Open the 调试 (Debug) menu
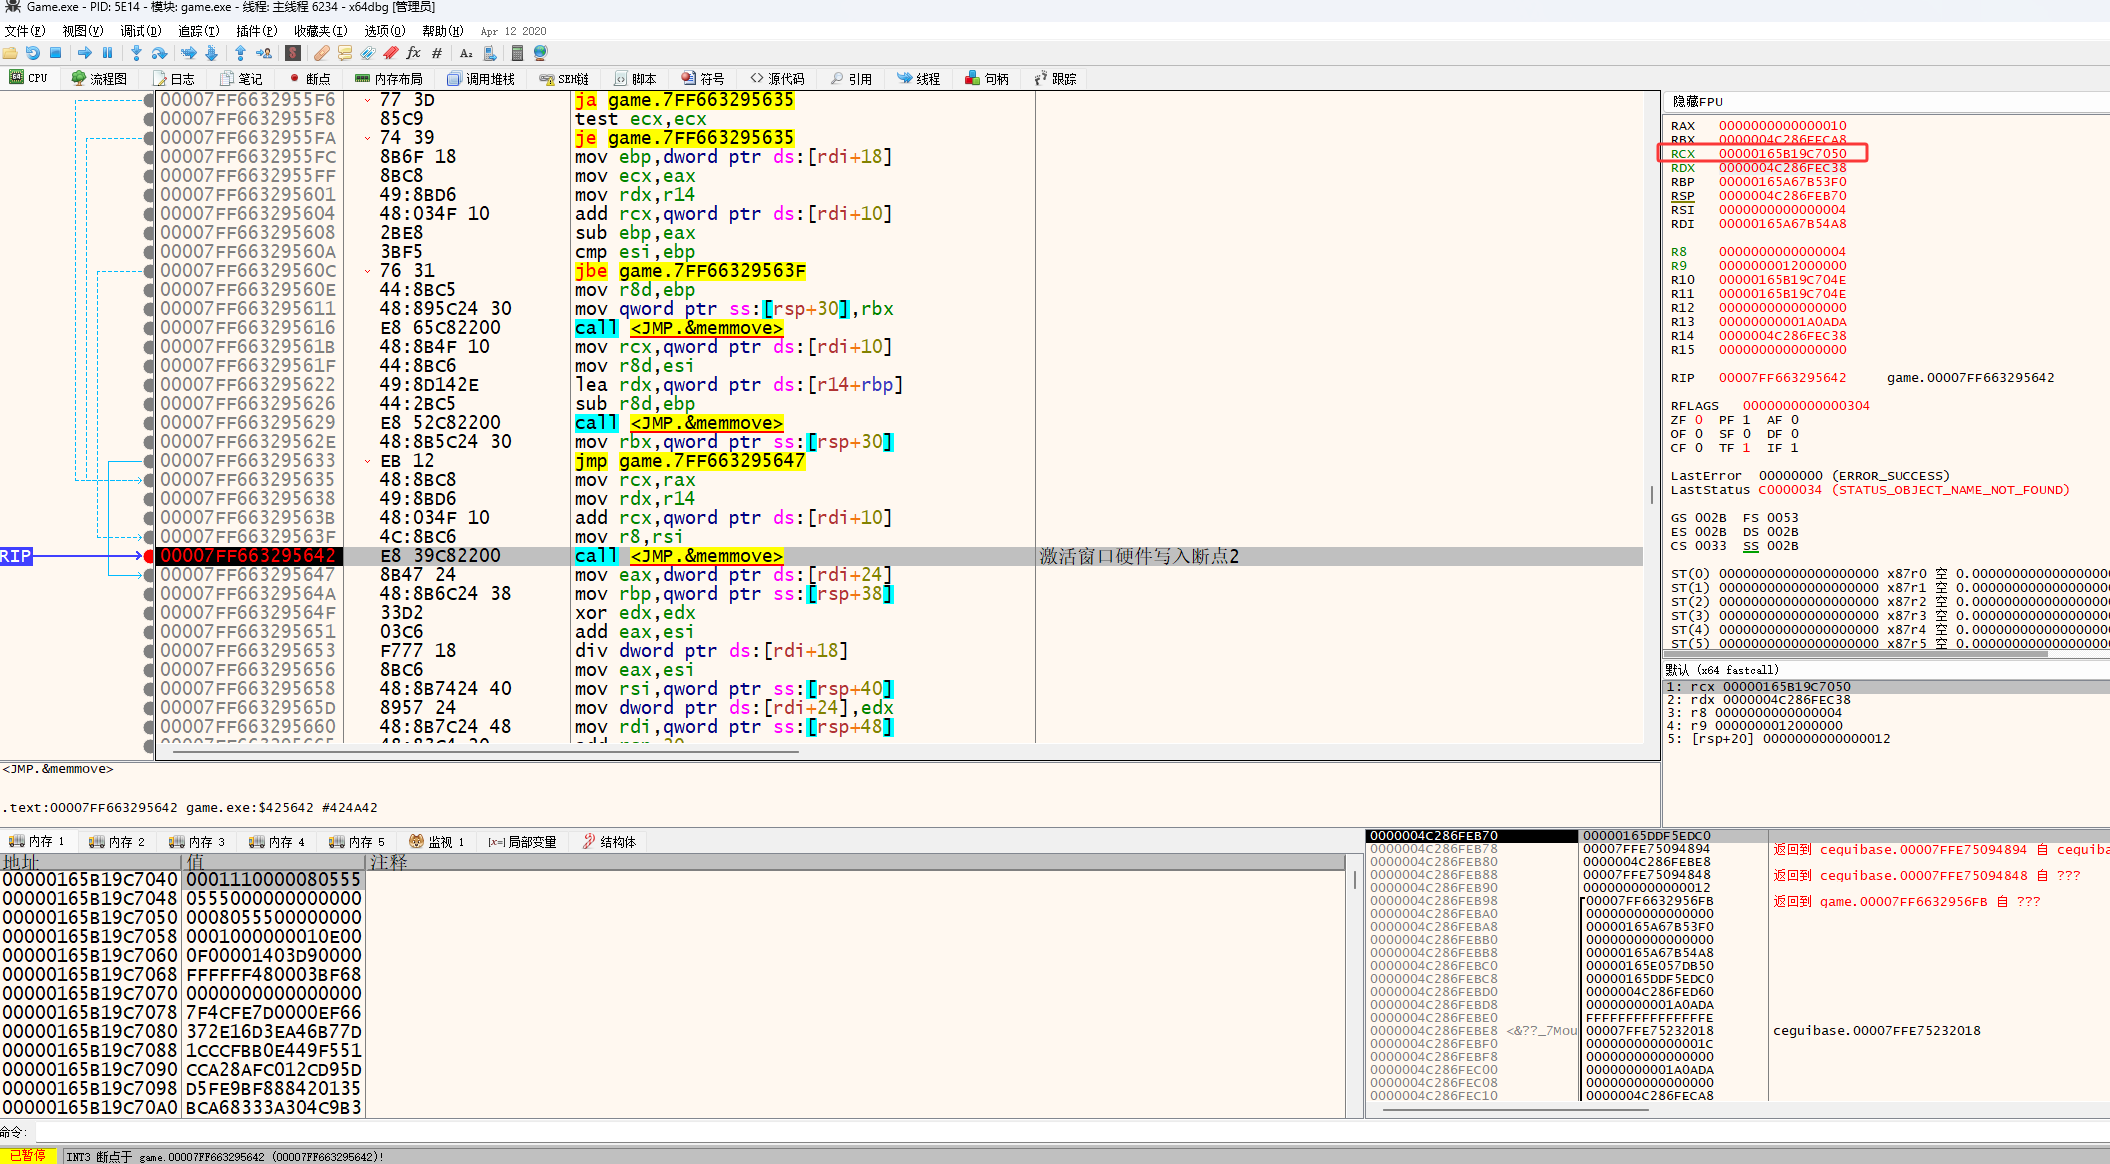The height and width of the screenshot is (1164, 2110). point(140,31)
